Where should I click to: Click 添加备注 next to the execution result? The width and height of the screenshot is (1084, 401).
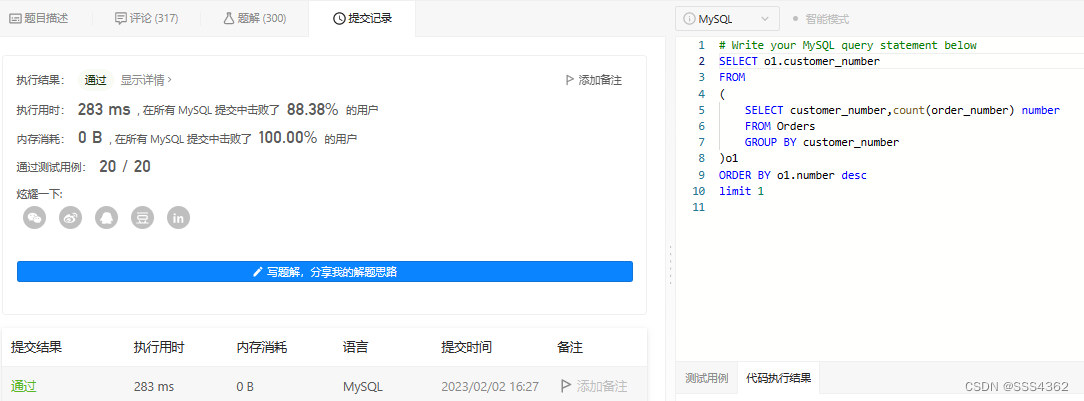(594, 80)
